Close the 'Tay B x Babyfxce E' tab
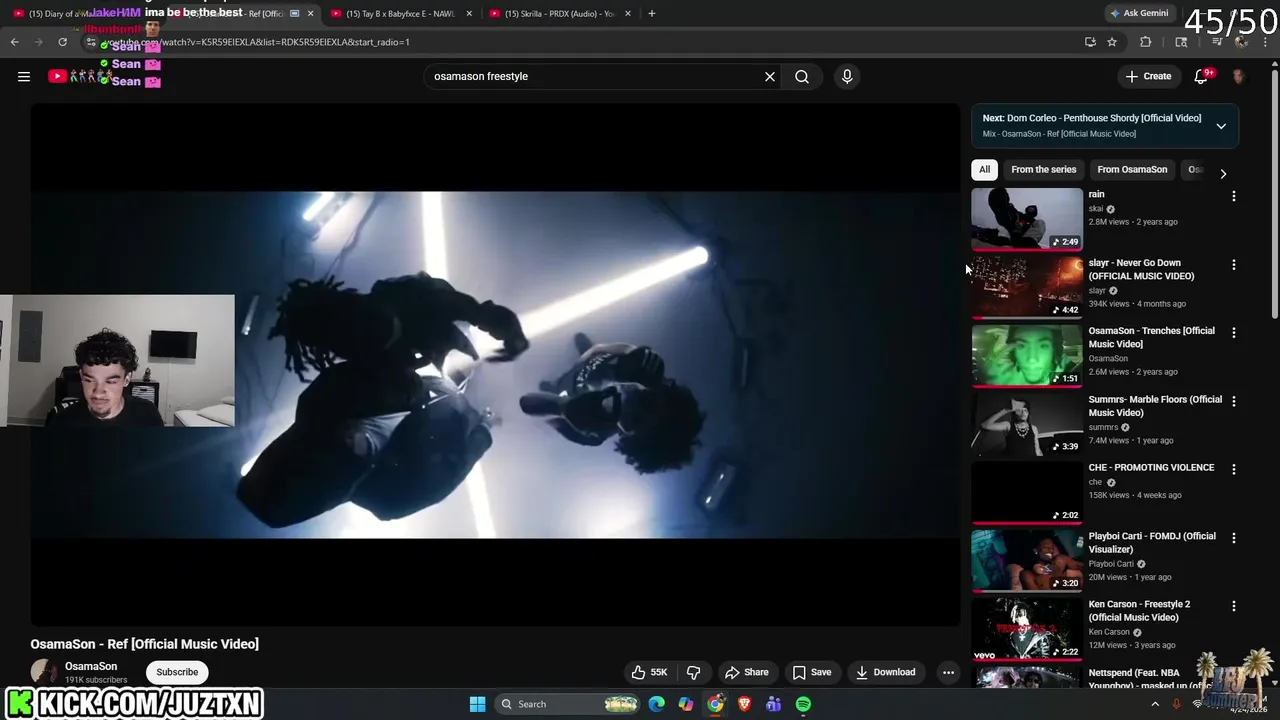 [469, 13]
